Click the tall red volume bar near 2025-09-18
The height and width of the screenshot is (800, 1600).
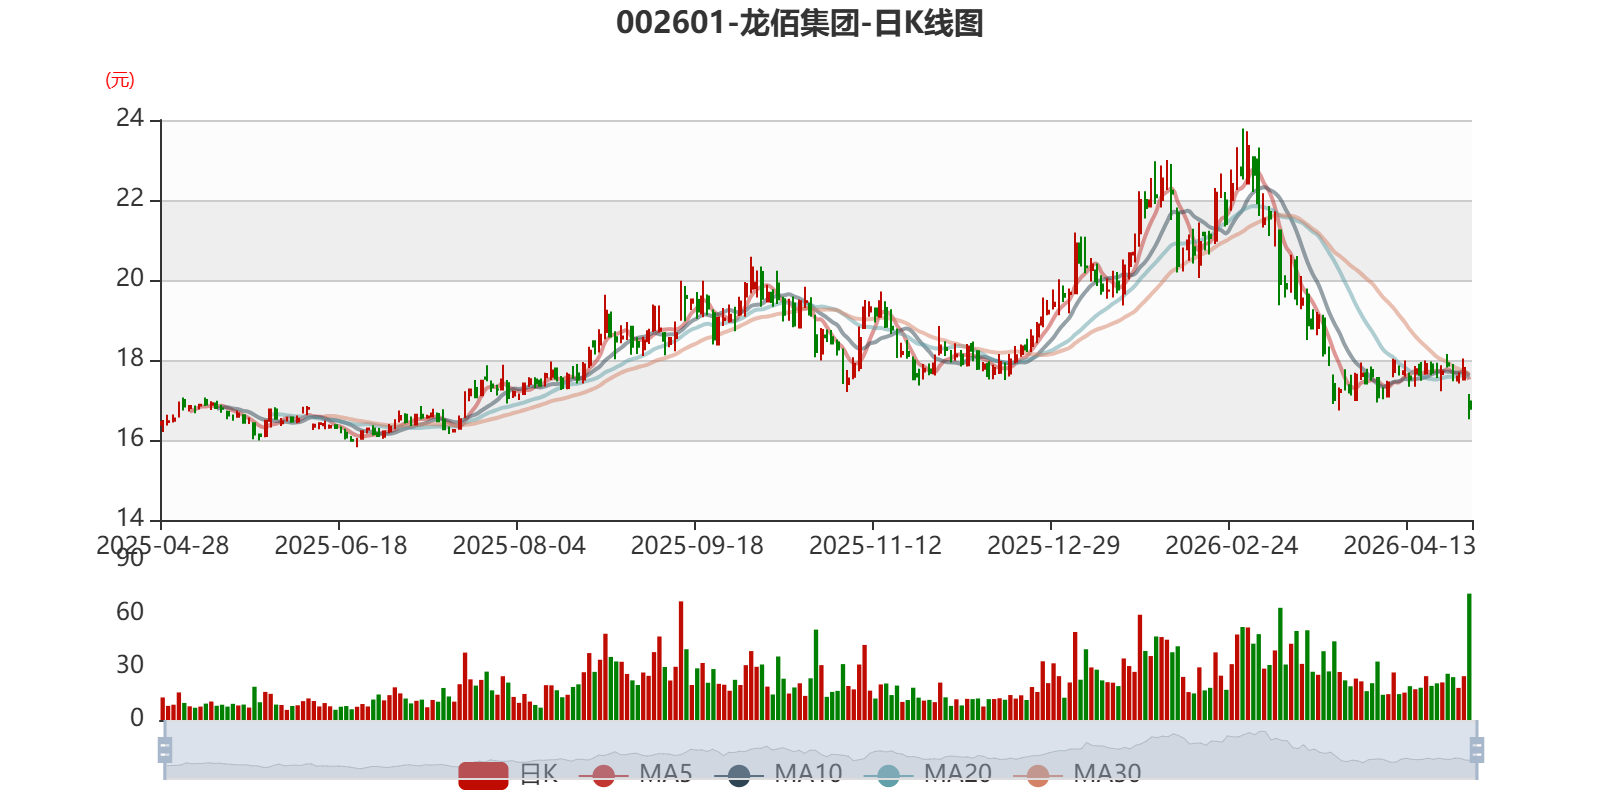click(x=681, y=661)
